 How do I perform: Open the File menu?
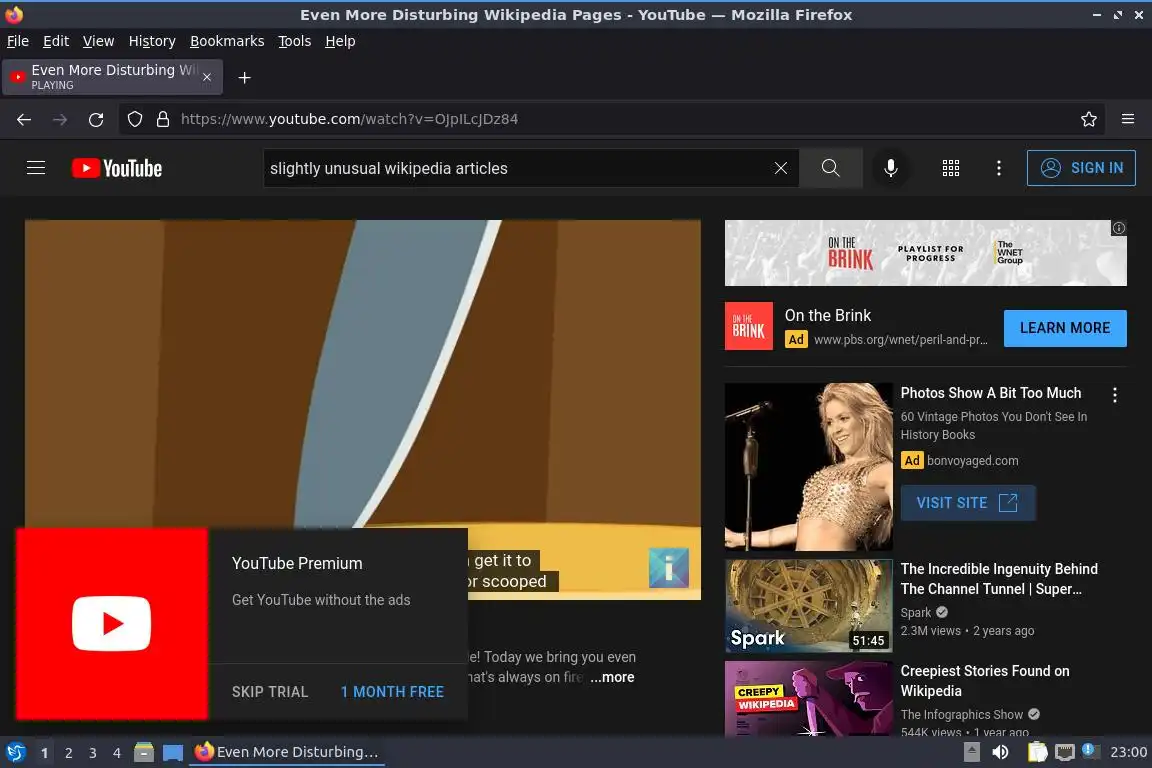click(x=18, y=41)
